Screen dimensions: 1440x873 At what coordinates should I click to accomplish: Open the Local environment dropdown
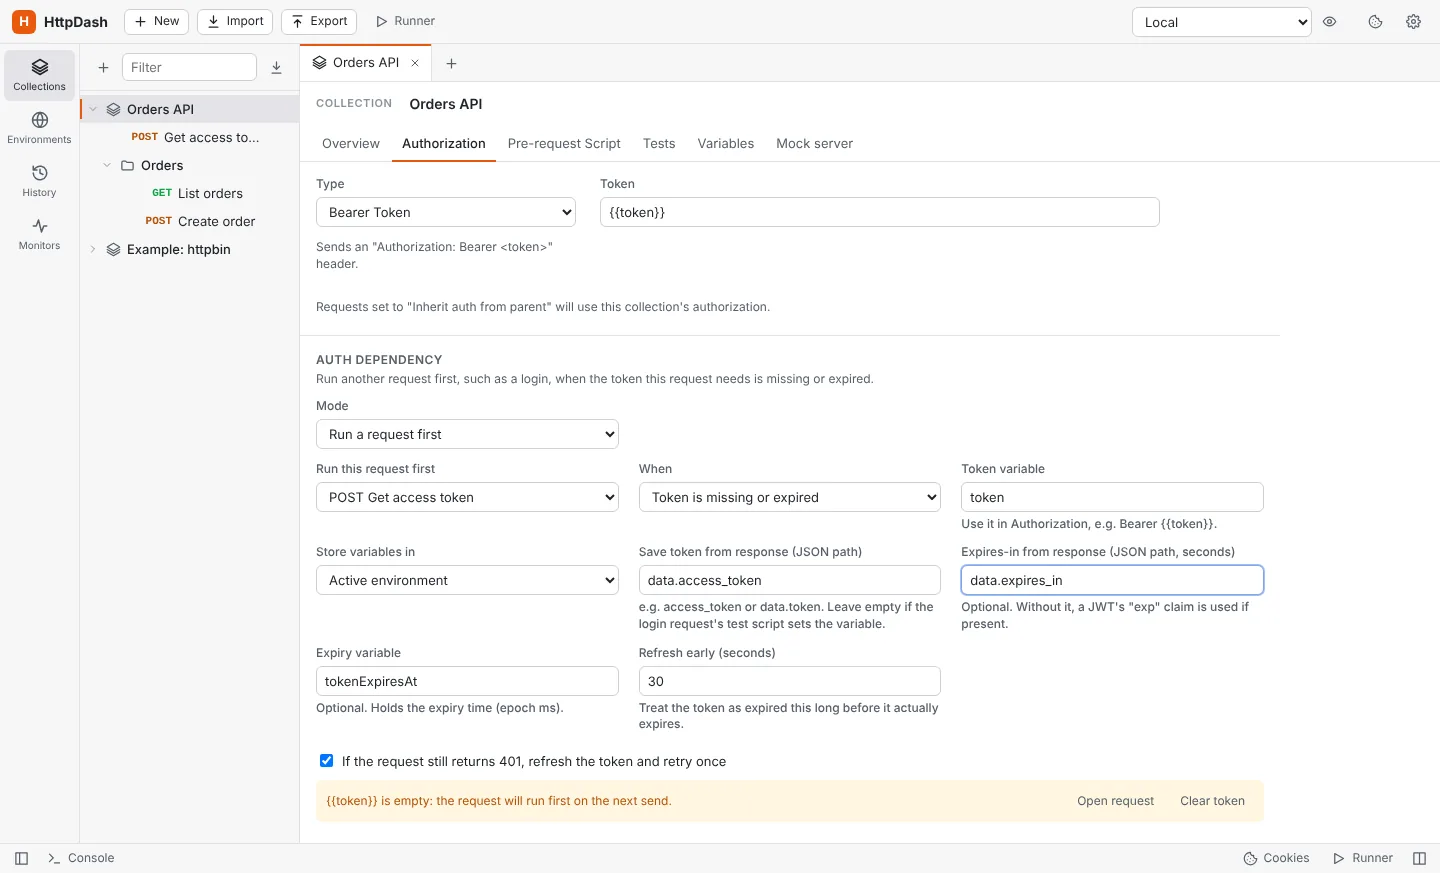(x=1221, y=22)
